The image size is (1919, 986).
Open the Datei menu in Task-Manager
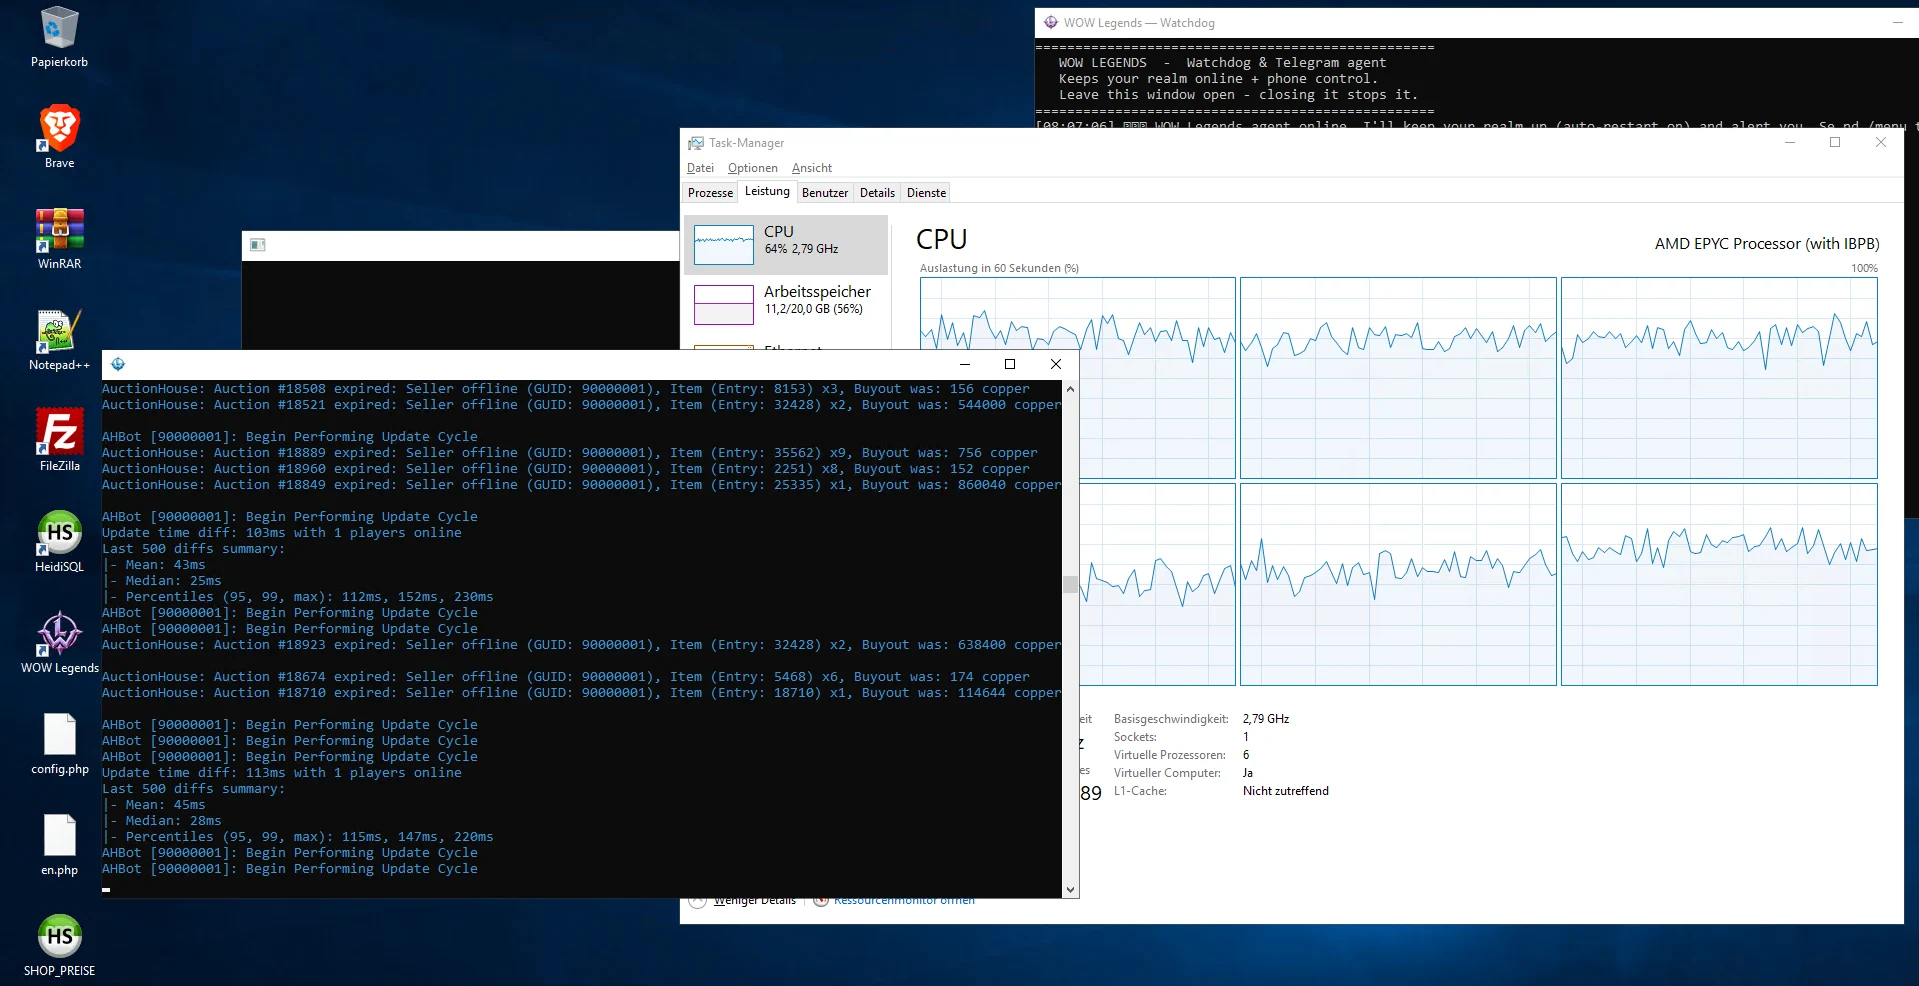[x=700, y=168]
